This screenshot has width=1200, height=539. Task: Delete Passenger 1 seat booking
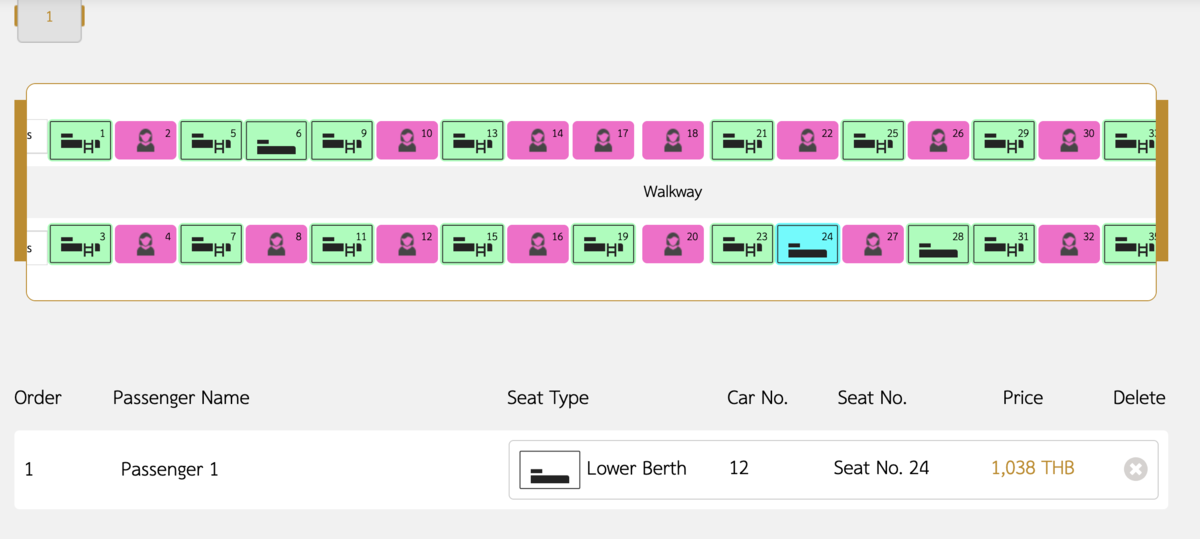point(1135,469)
